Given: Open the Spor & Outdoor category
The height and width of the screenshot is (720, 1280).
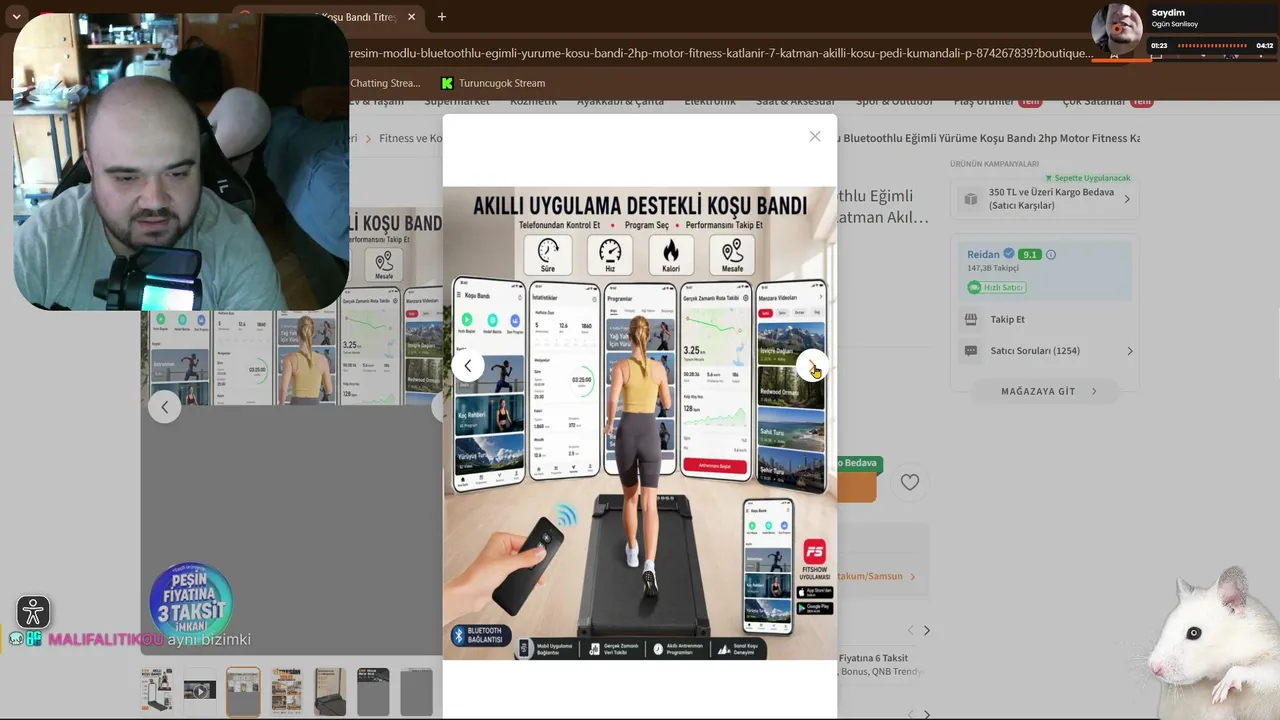Looking at the screenshot, I should (894, 101).
